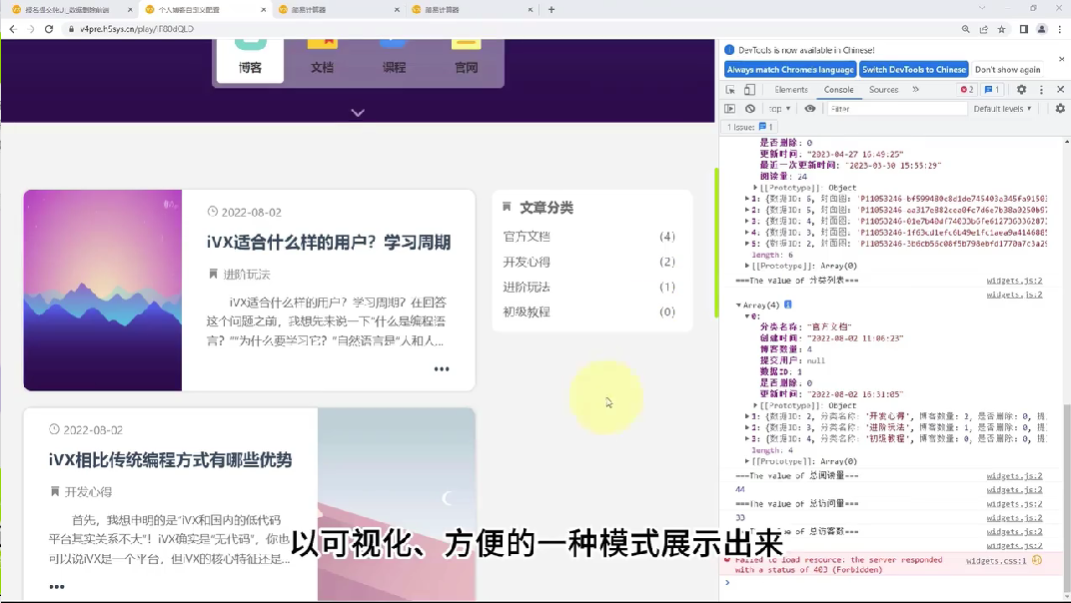Viewport: 1071px width, 603px height.
Task: Clear the console with the ban icon
Action: point(750,109)
